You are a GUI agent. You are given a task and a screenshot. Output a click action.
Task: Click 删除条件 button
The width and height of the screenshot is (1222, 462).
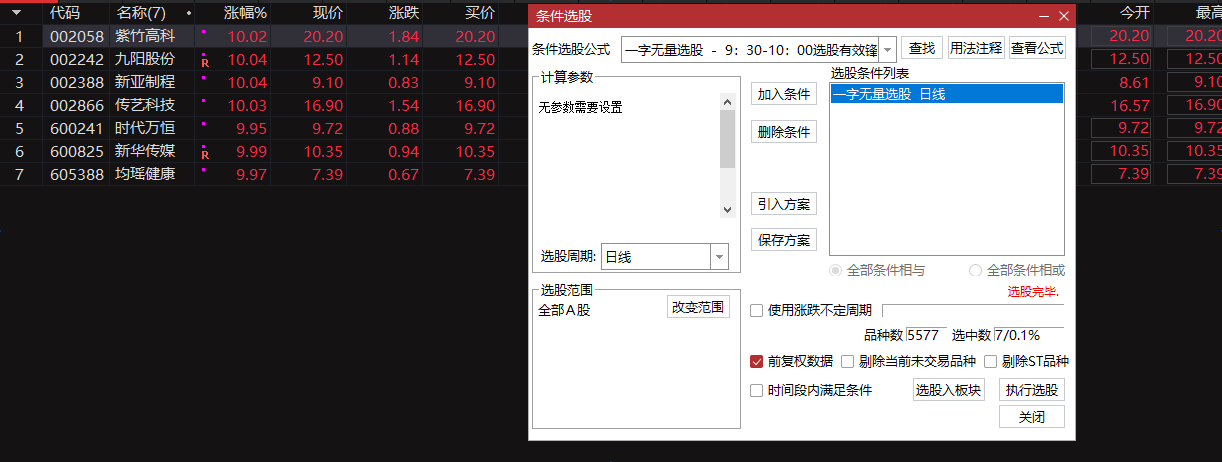784,132
